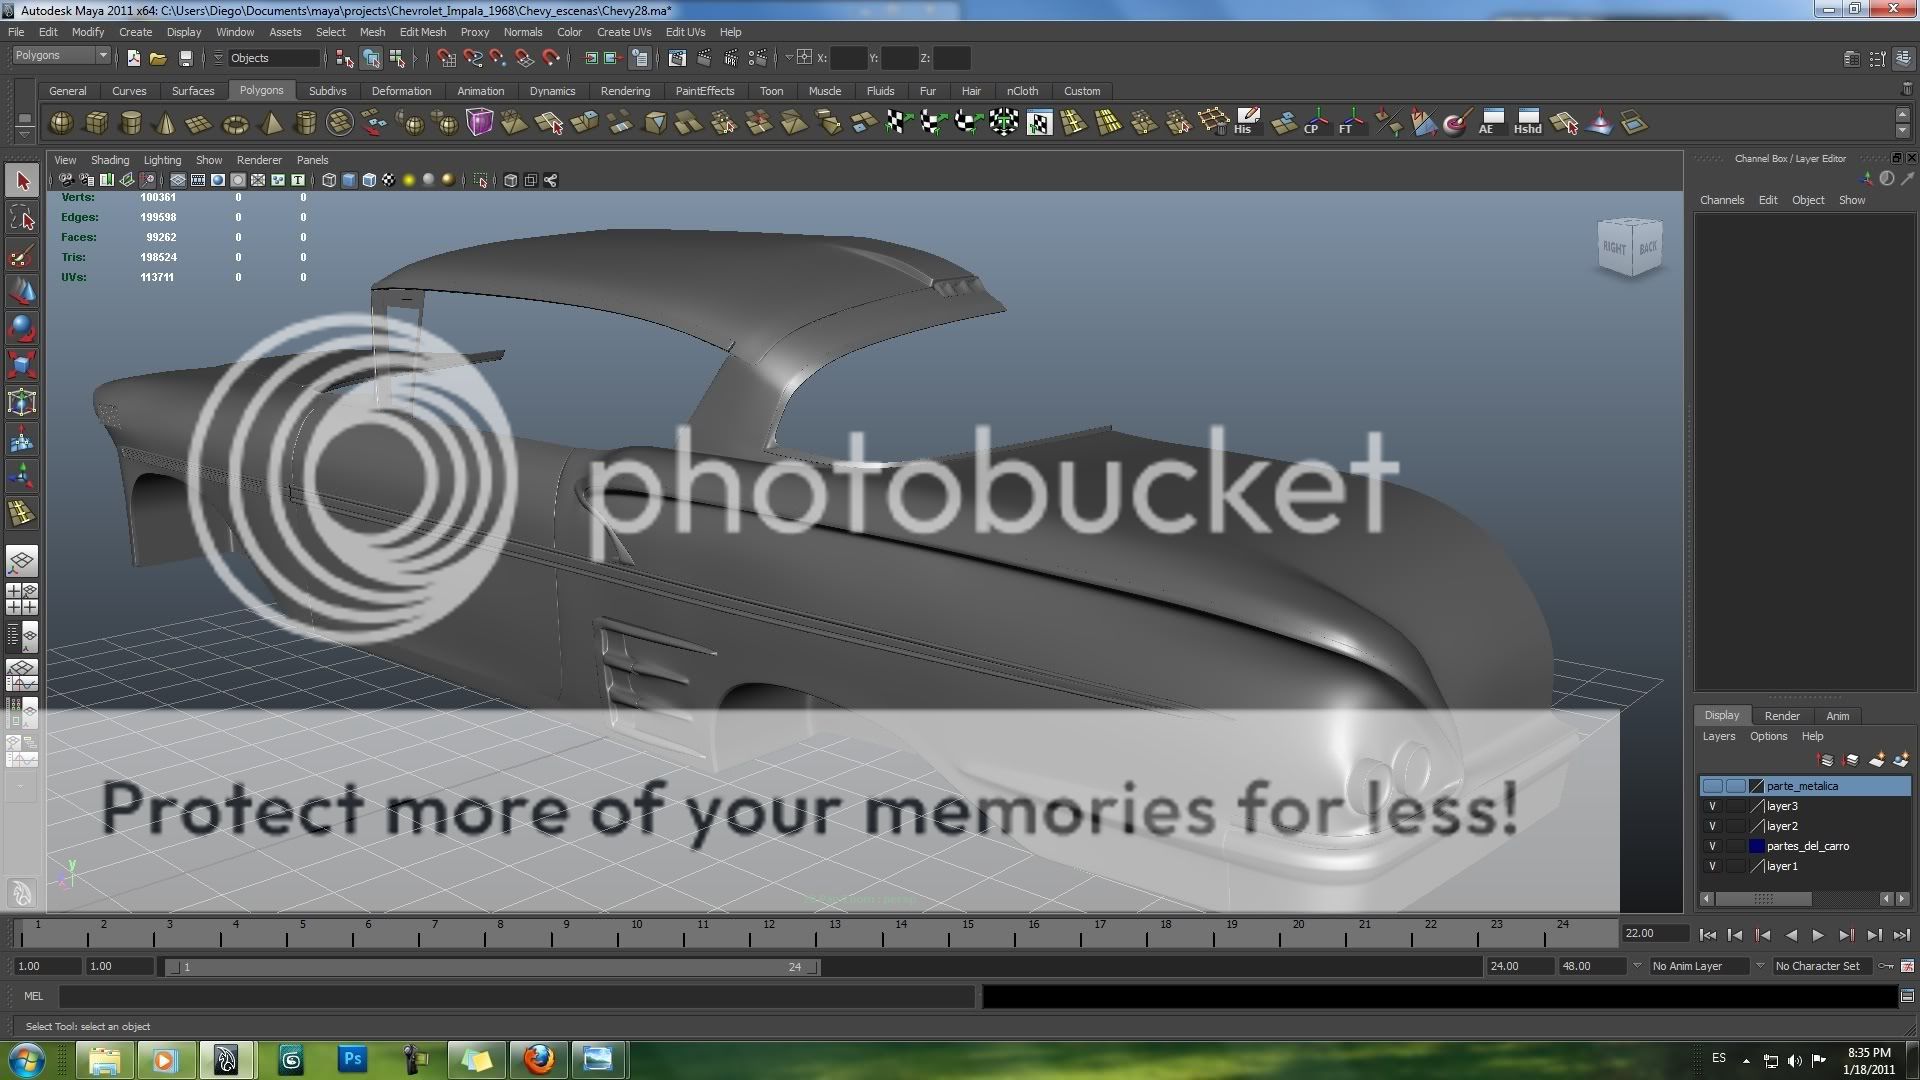Click the CP (center pivot) shelf button
Image resolution: width=1920 pixels, height=1080 pixels.
[1315, 122]
